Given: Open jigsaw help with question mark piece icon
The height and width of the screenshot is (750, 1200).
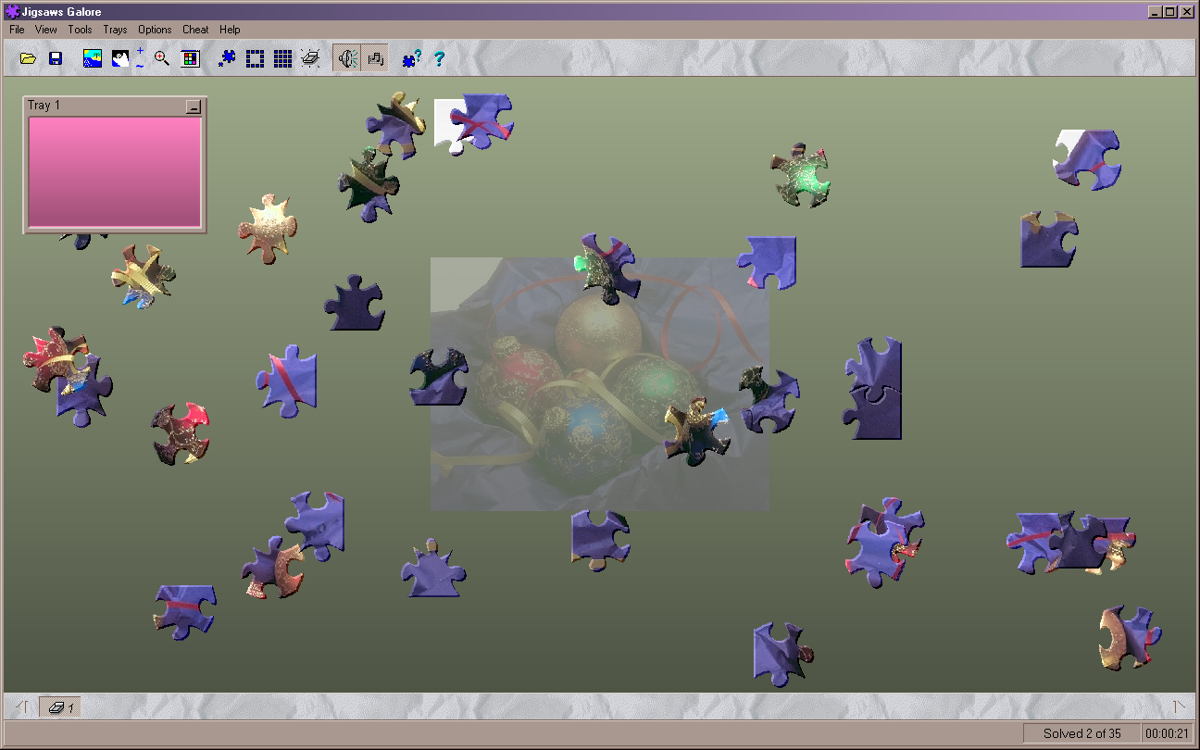Looking at the screenshot, I should (x=409, y=58).
